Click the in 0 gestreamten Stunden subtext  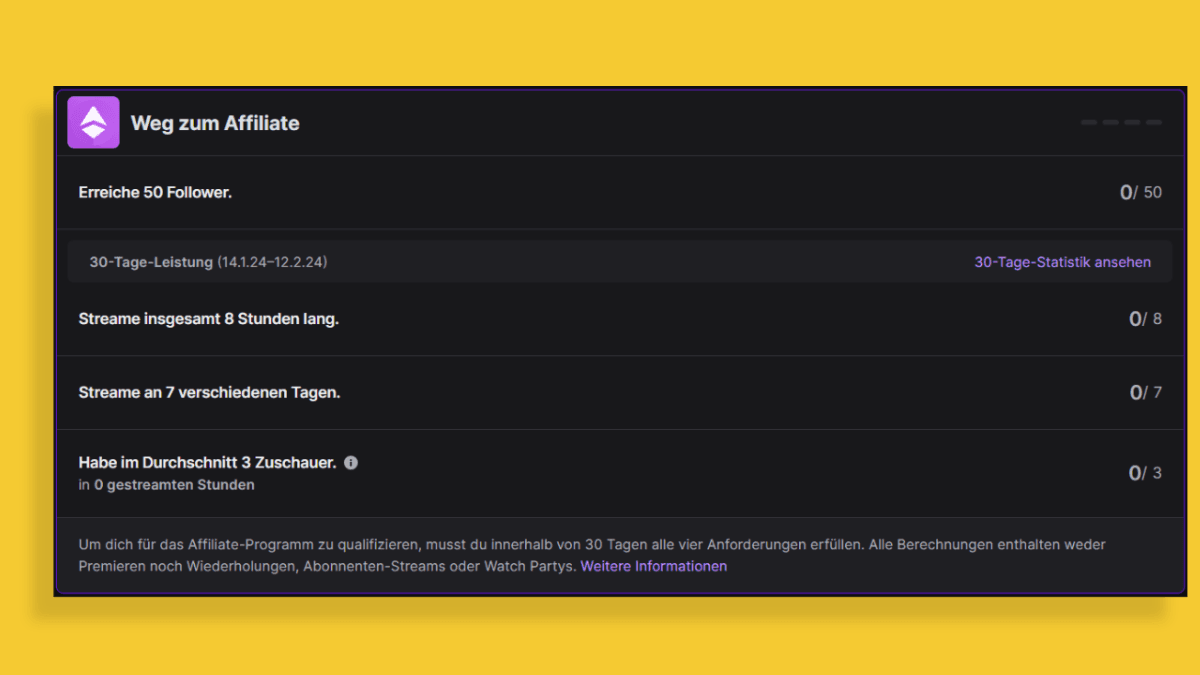166,484
